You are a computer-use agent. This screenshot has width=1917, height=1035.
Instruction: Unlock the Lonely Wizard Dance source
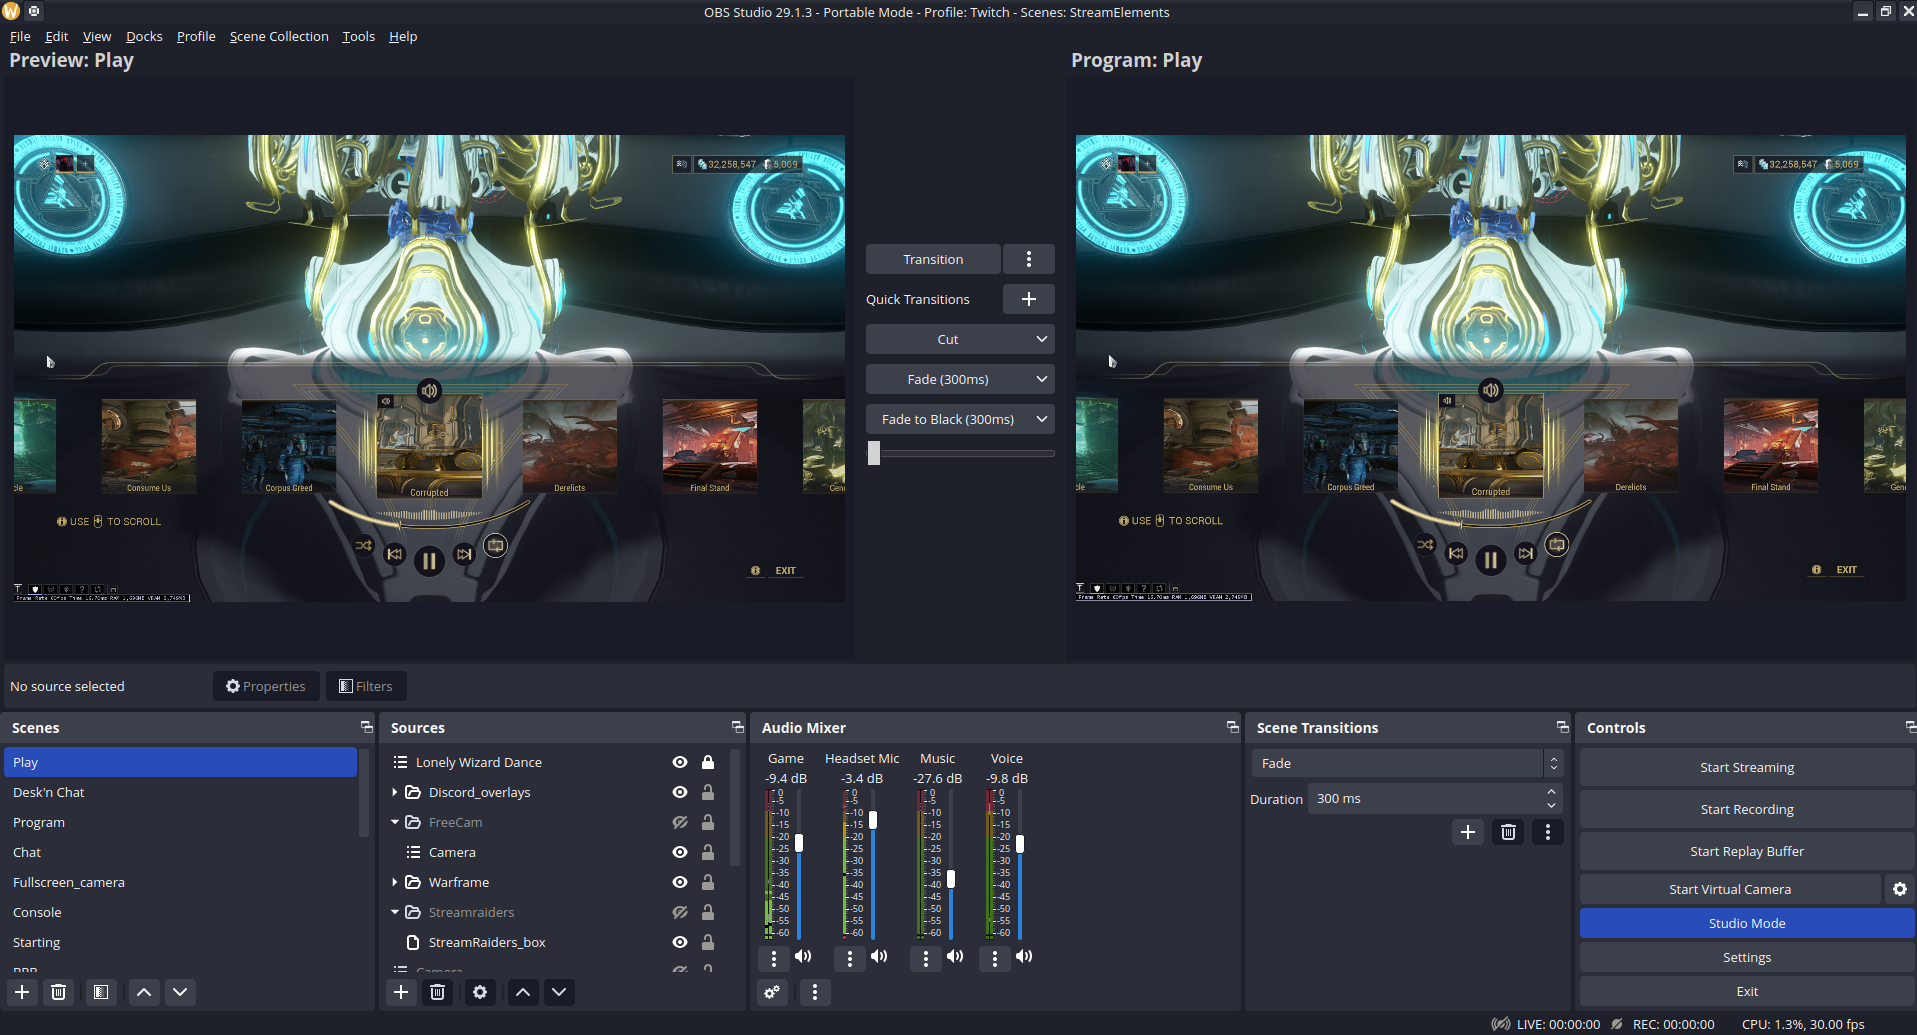(x=708, y=762)
